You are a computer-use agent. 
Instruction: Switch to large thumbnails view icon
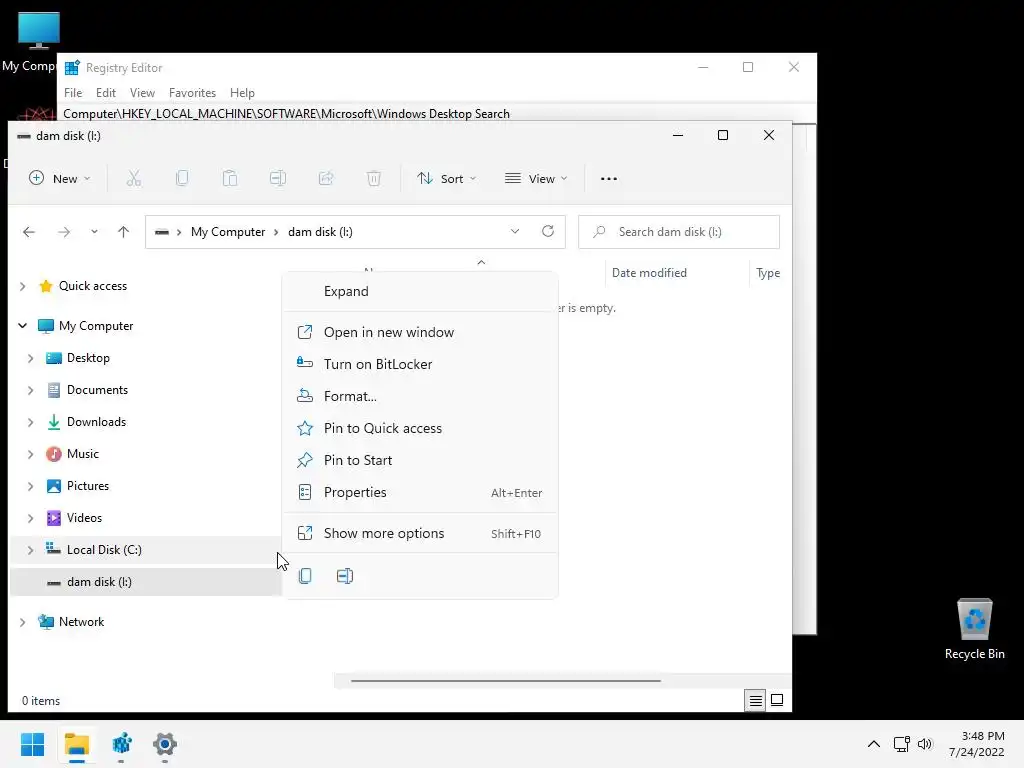(777, 700)
